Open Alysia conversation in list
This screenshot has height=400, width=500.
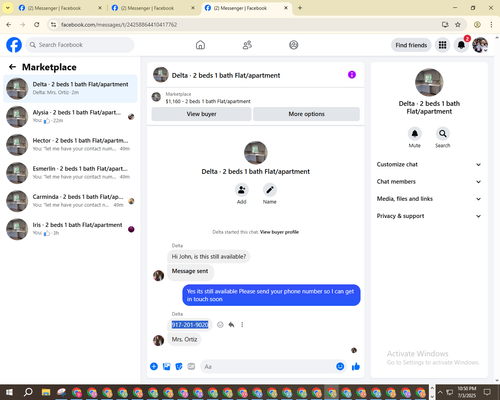[x=70, y=117]
